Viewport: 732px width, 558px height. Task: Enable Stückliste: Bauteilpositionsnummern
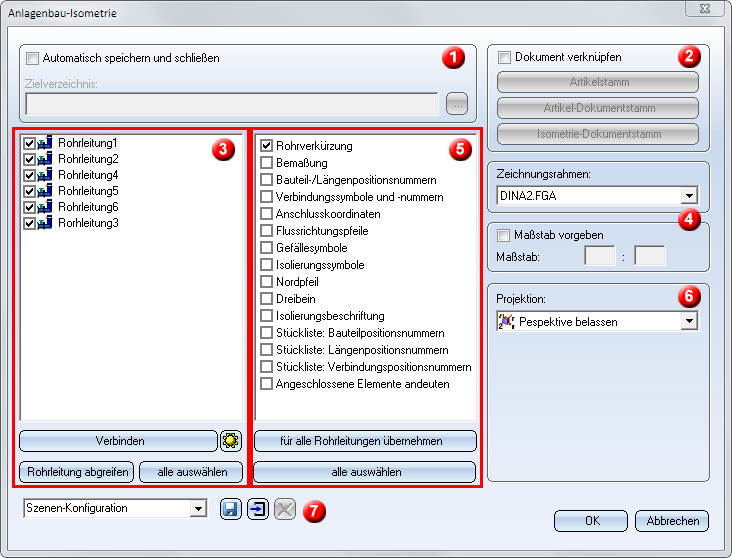click(267, 333)
